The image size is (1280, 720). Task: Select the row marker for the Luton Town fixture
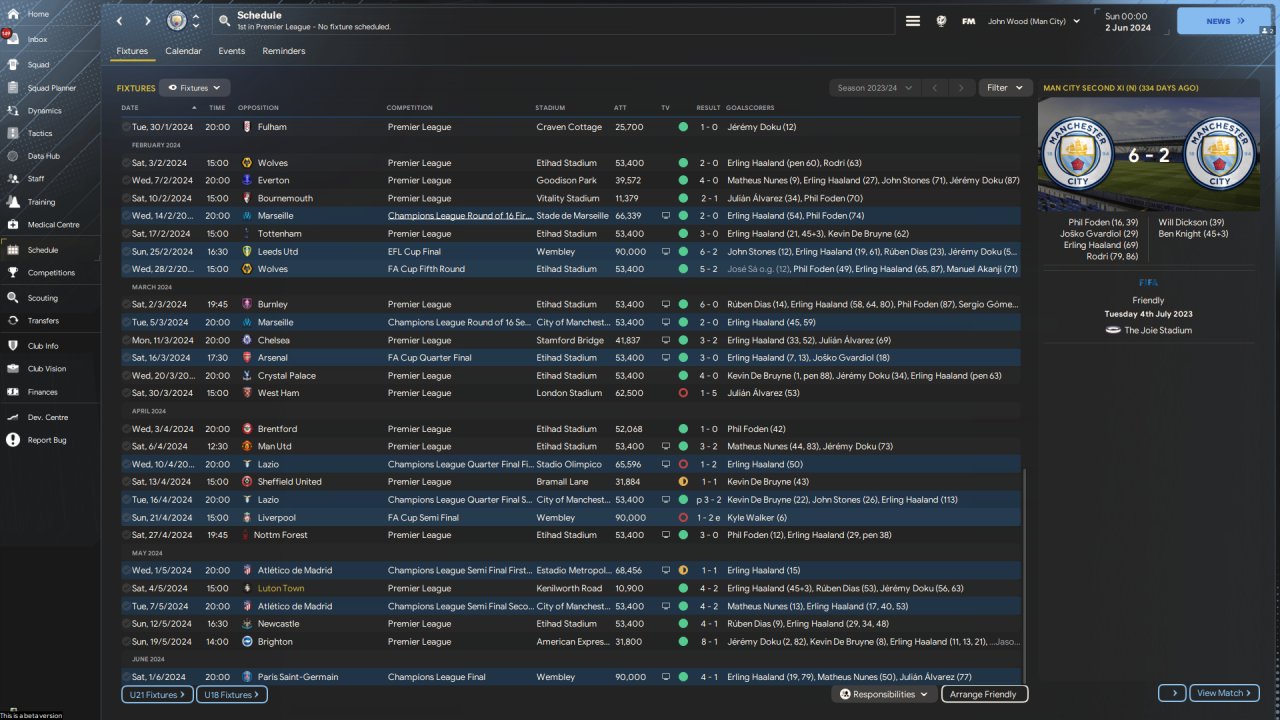[x=126, y=589]
